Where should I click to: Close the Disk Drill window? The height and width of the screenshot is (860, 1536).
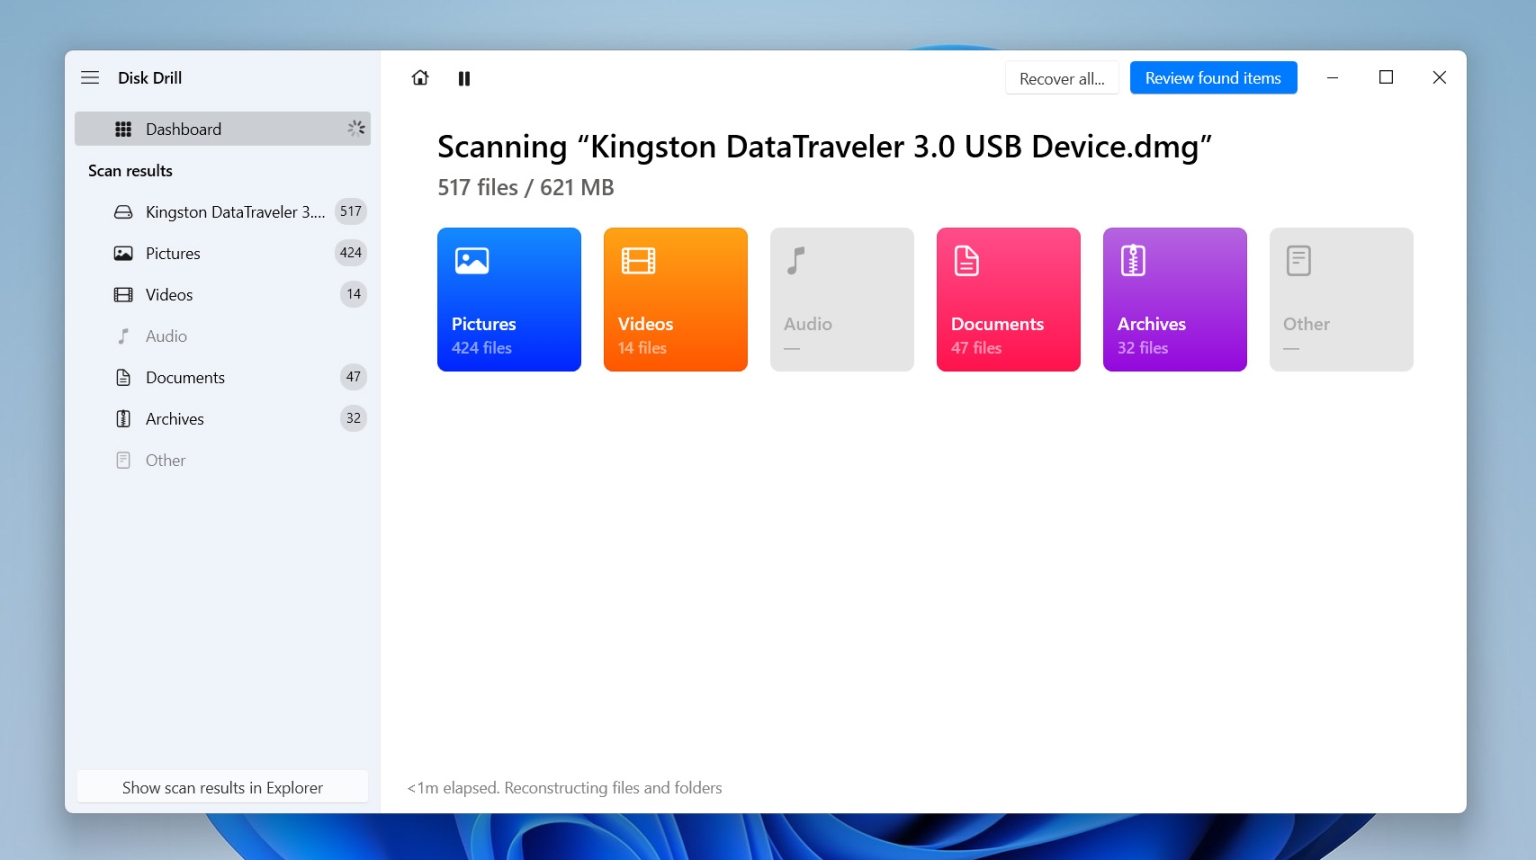(x=1439, y=78)
